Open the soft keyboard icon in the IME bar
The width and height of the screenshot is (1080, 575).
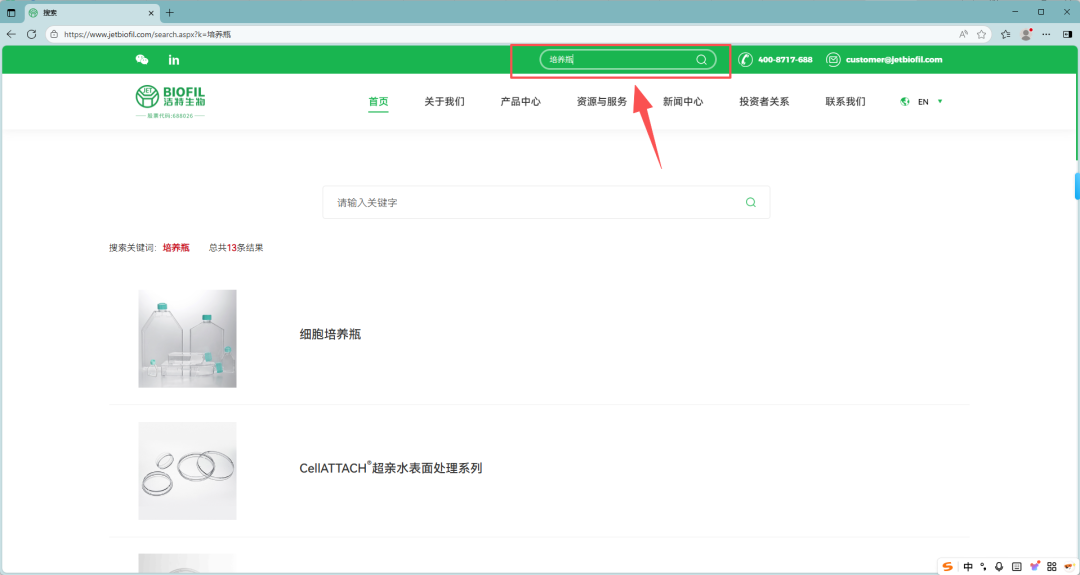tap(1017, 566)
